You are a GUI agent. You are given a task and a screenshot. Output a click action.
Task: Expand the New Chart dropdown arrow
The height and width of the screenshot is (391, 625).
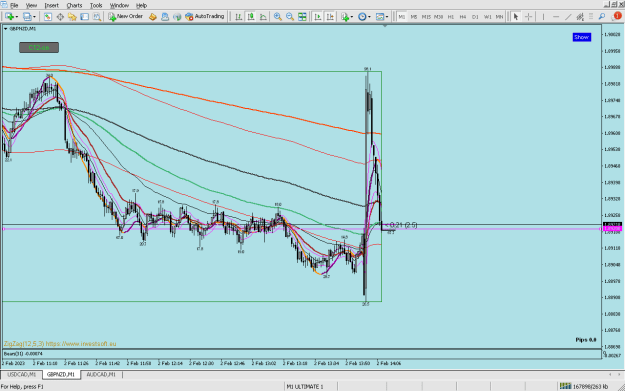[x=17, y=17]
